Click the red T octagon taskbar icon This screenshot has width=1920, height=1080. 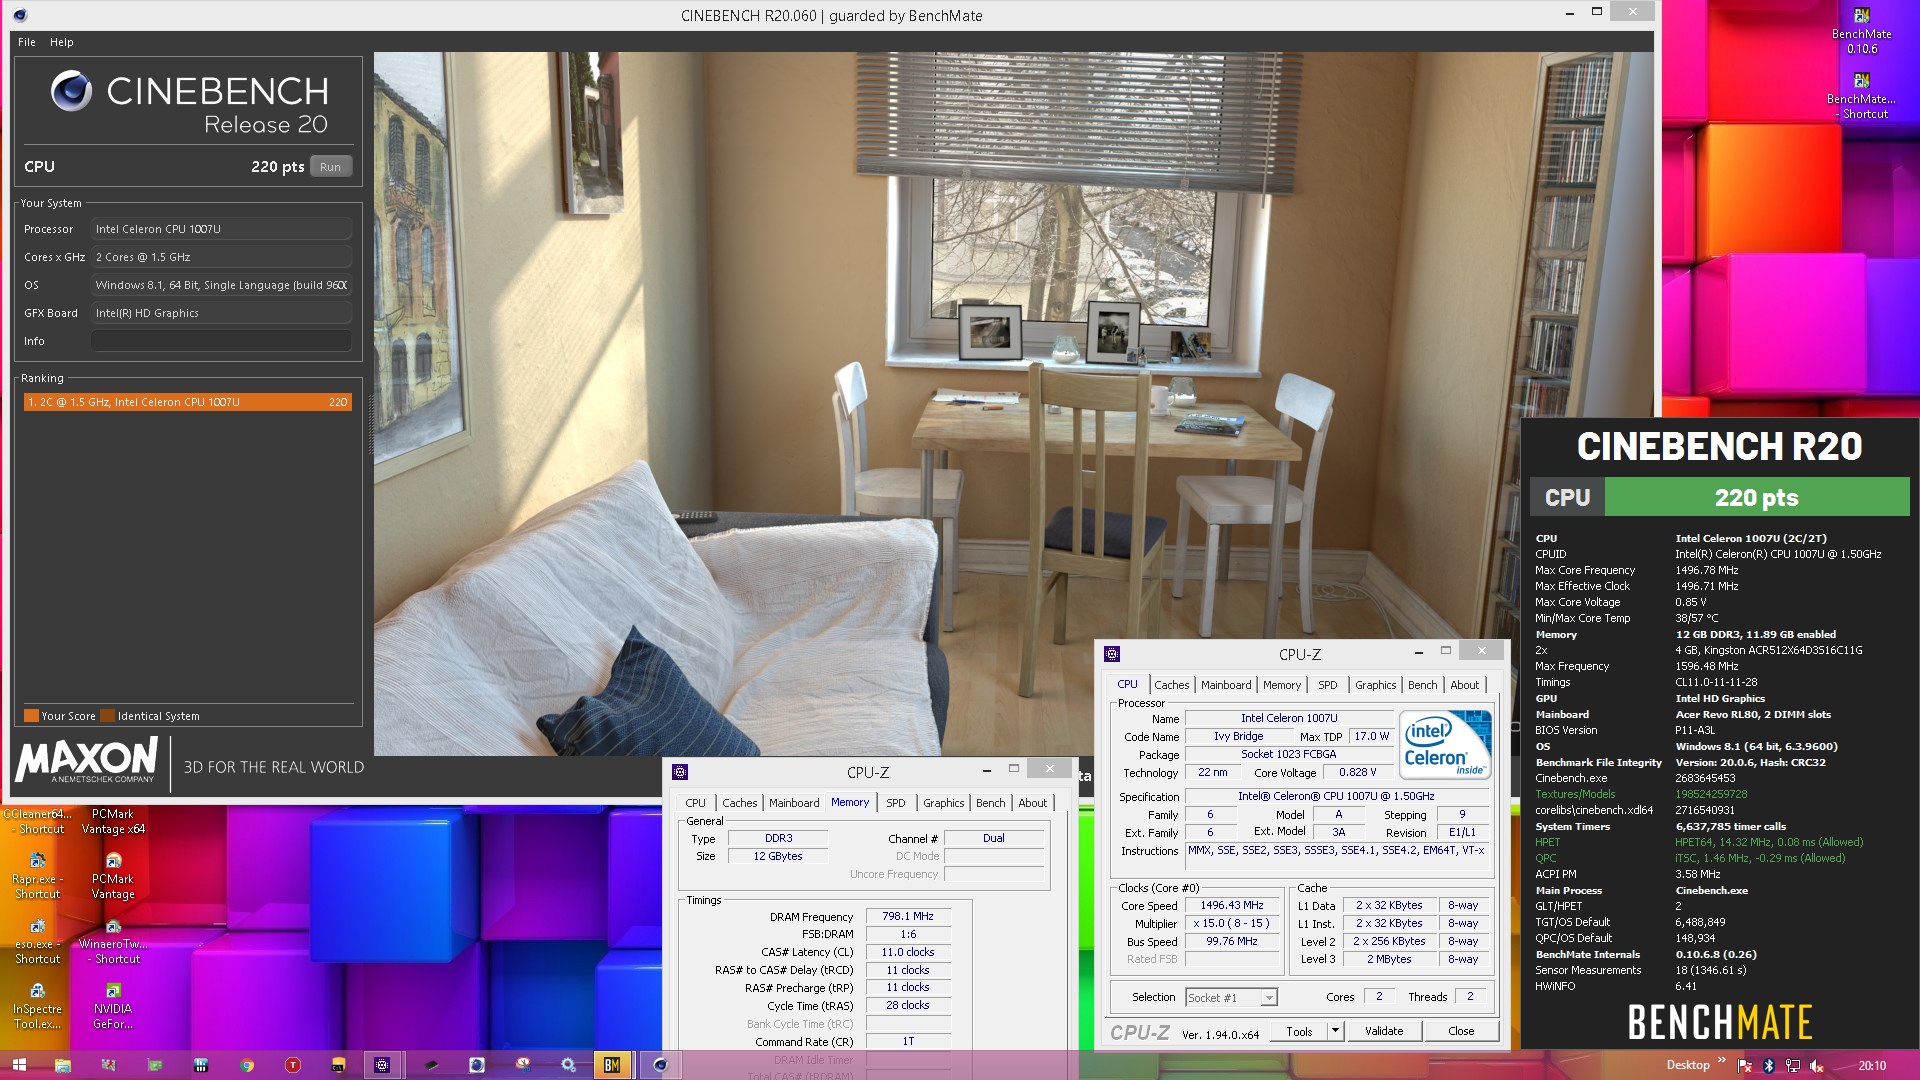[x=293, y=1065]
